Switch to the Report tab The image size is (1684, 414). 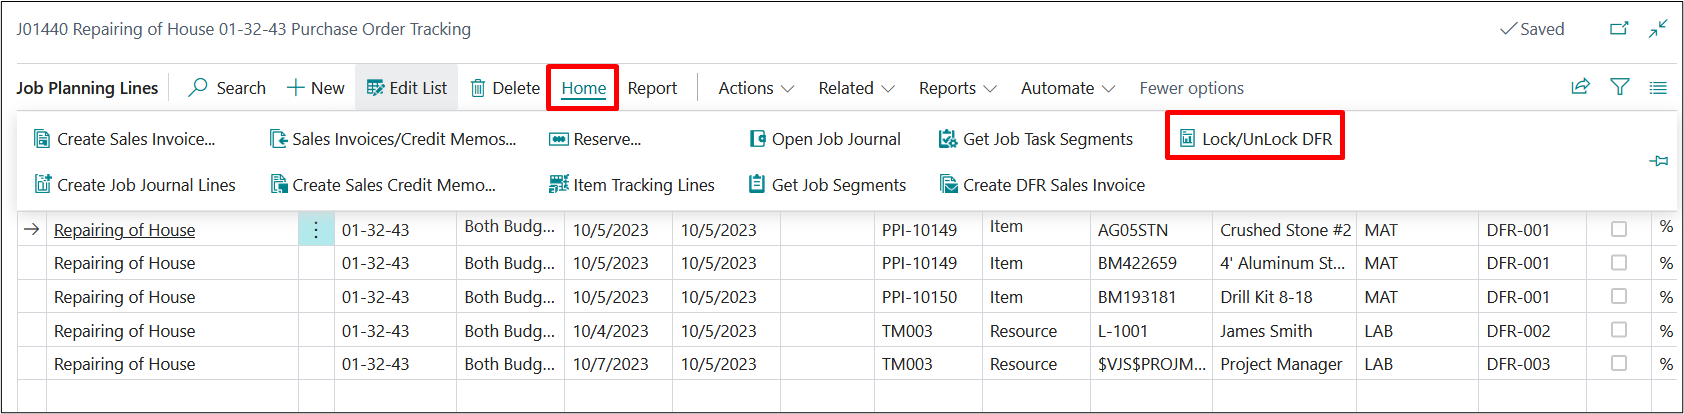pos(652,88)
